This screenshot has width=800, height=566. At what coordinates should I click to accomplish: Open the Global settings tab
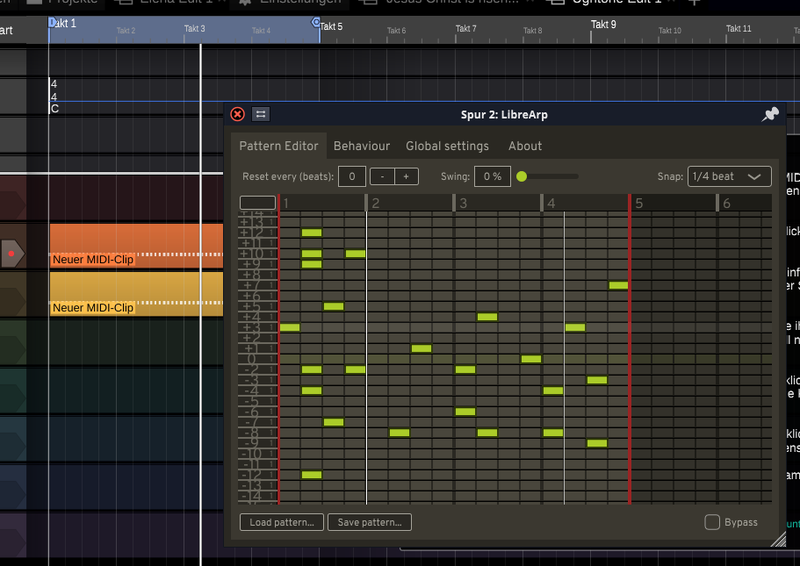point(447,146)
